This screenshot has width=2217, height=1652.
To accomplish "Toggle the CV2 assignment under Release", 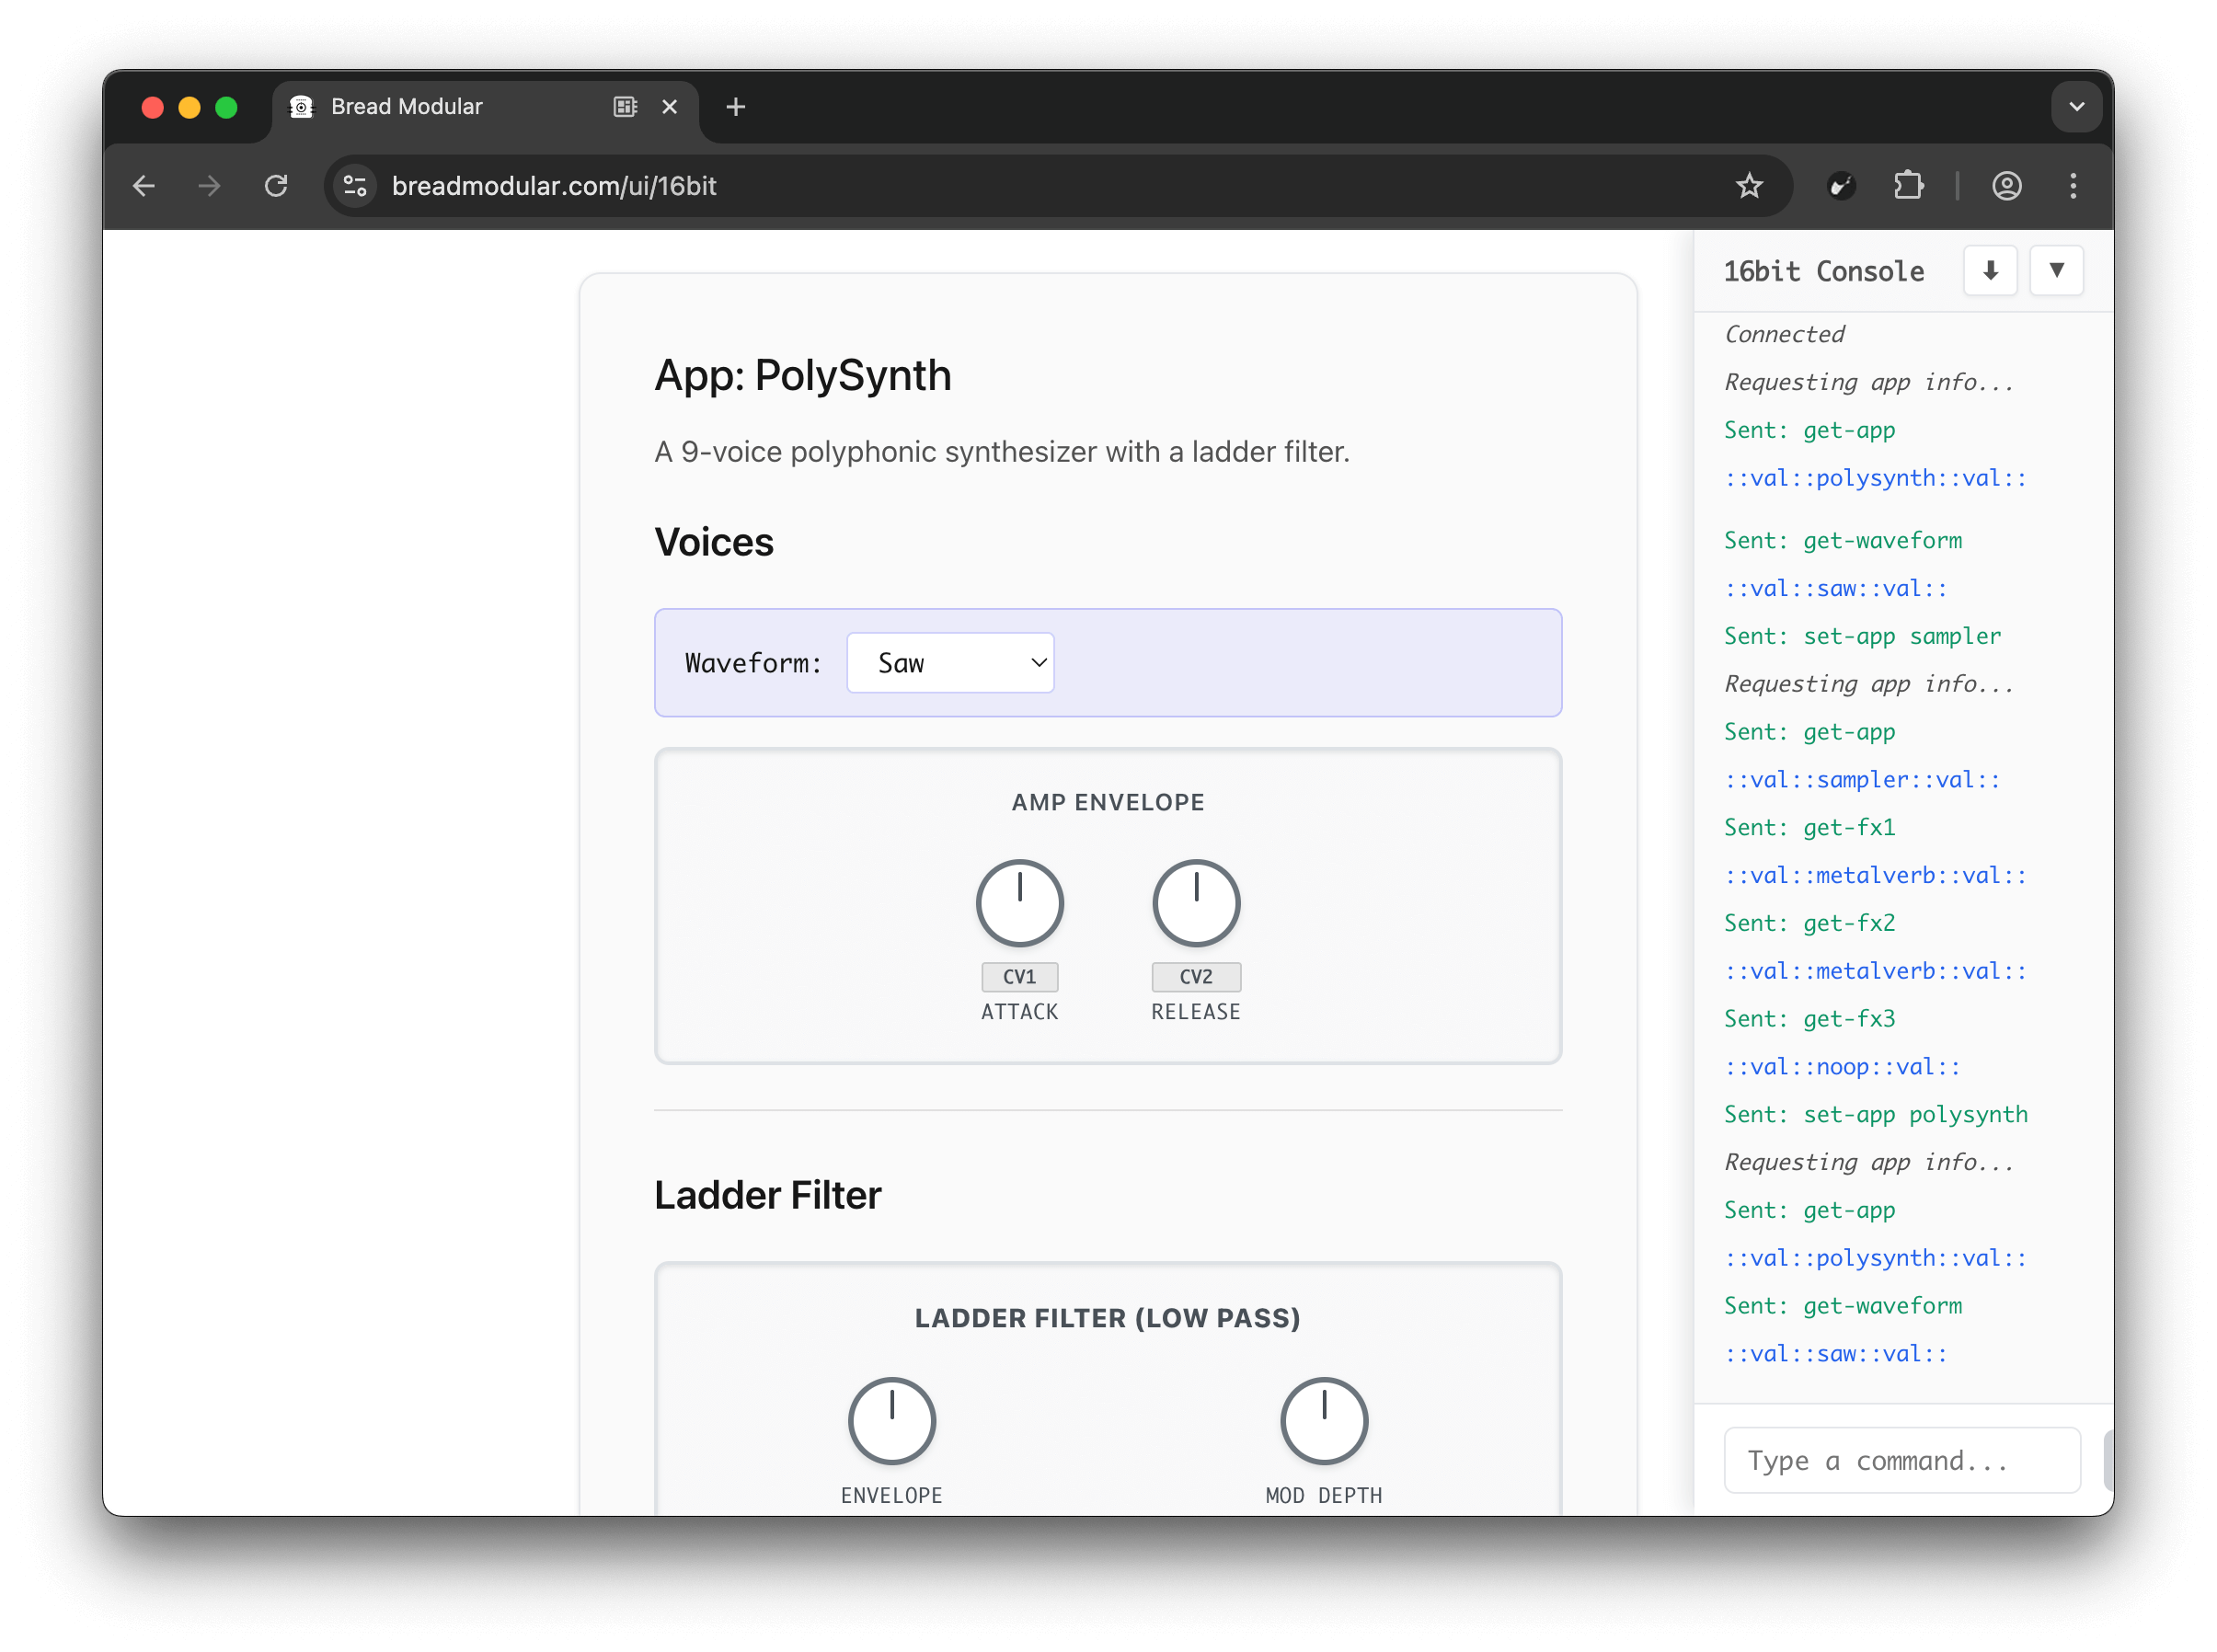I will [x=1195, y=976].
